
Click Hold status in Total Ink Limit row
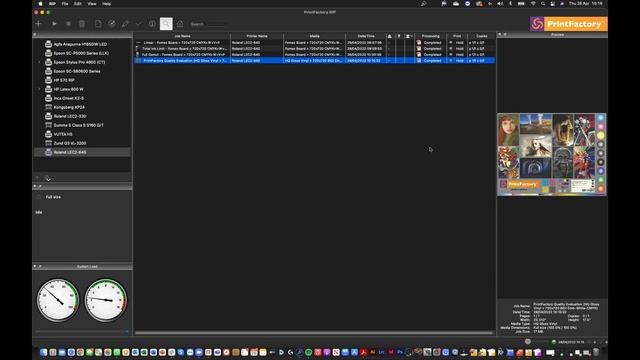[x=460, y=49]
